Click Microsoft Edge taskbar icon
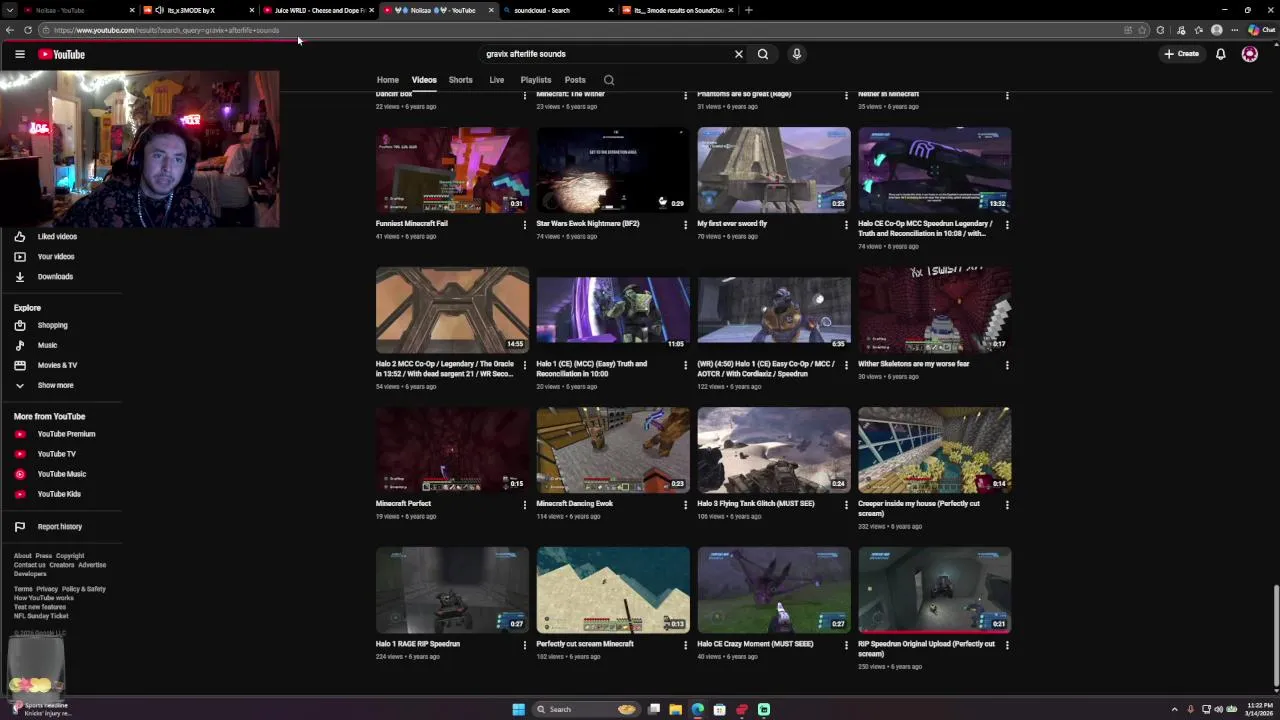The height and width of the screenshot is (720, 1280). (x=697, y=709)
